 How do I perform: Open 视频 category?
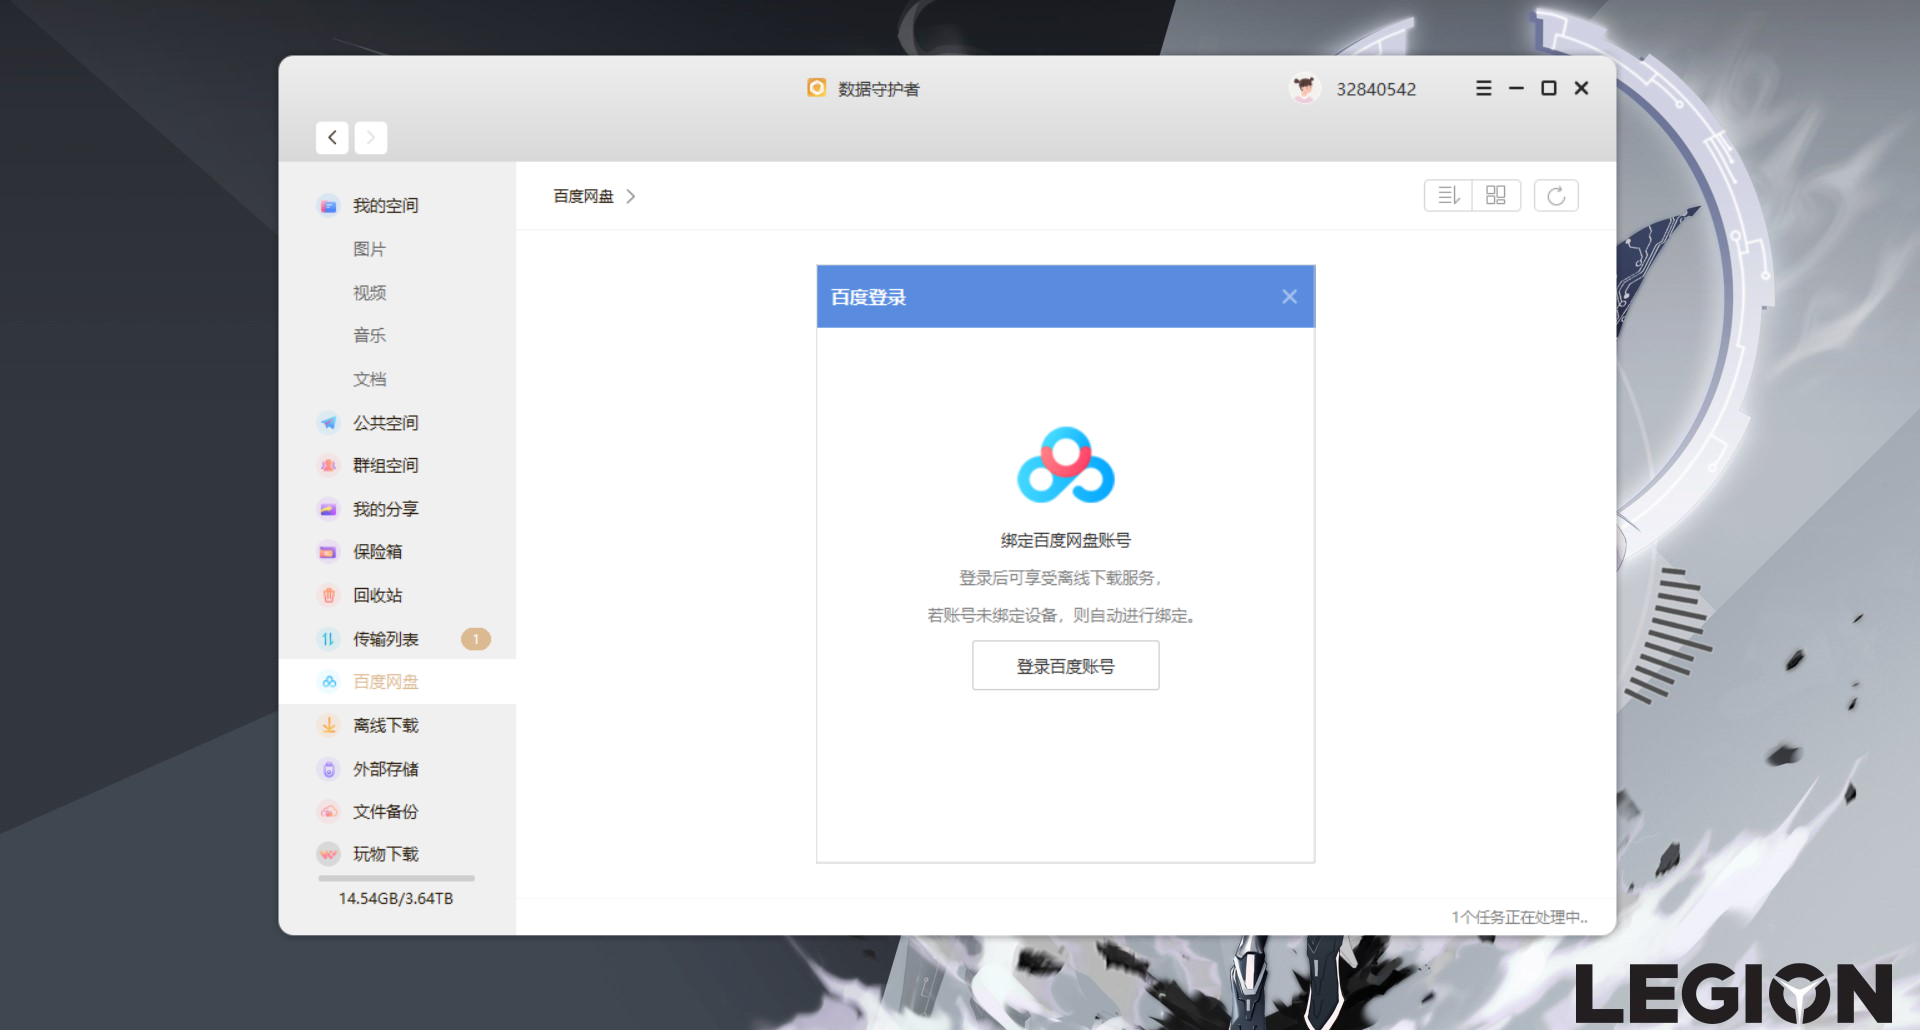(x=369, y=293)
